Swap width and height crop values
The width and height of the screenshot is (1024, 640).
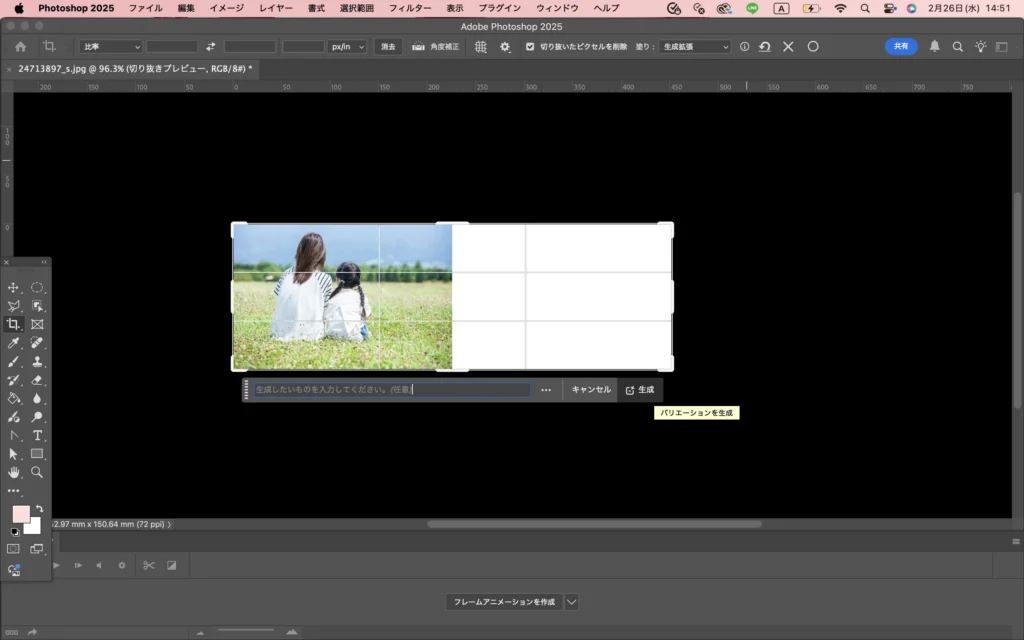tap(211, 47)
